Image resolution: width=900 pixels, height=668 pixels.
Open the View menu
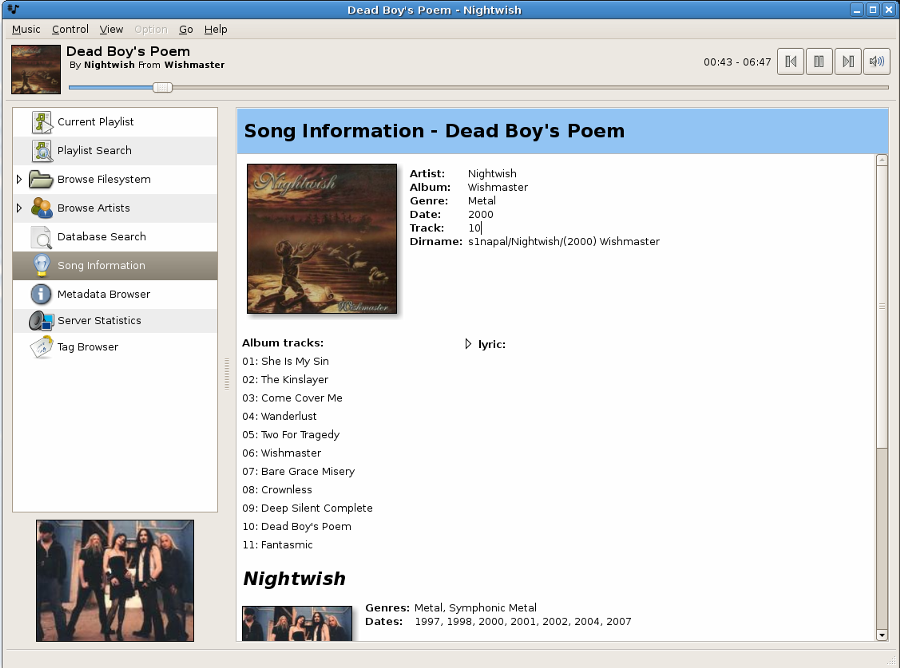[x=111, y=29]
